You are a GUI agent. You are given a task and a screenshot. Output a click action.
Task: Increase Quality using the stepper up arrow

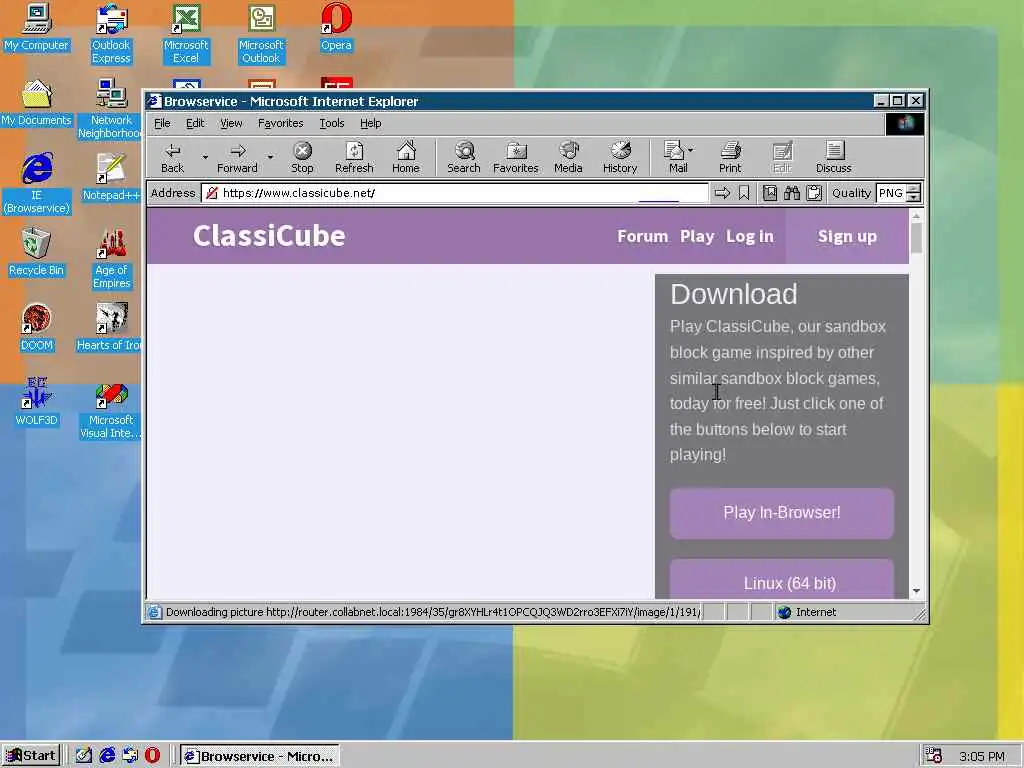(914, 189)
